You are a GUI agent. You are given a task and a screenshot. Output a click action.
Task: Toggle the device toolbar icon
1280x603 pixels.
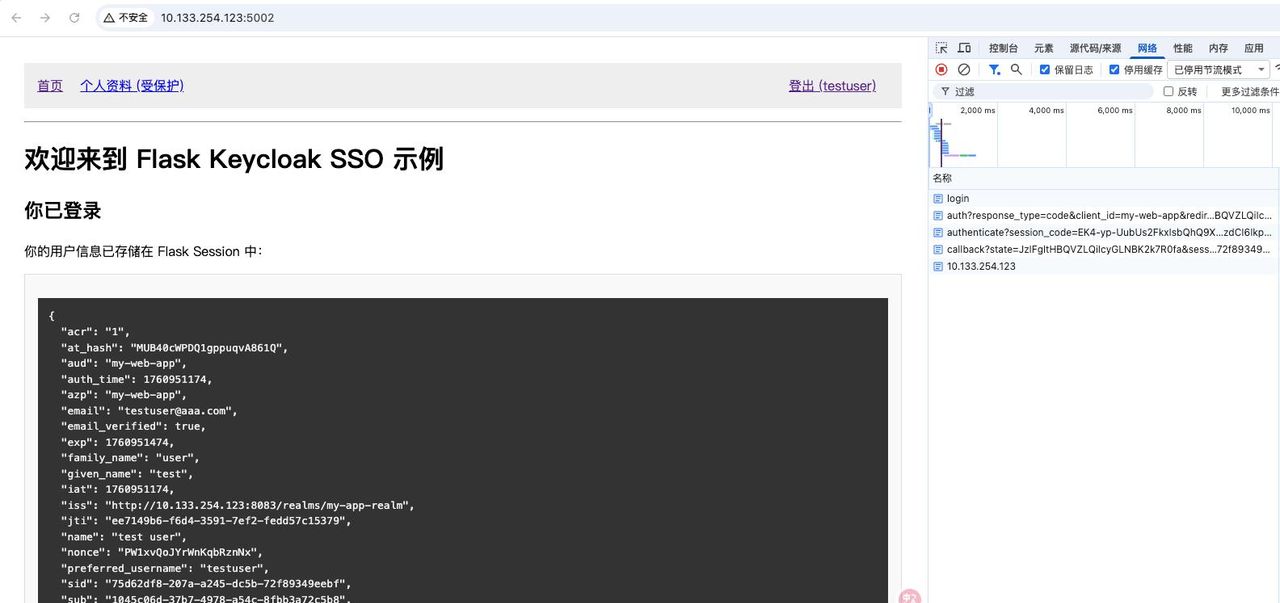pyautogui.click(x=963, y=47)
